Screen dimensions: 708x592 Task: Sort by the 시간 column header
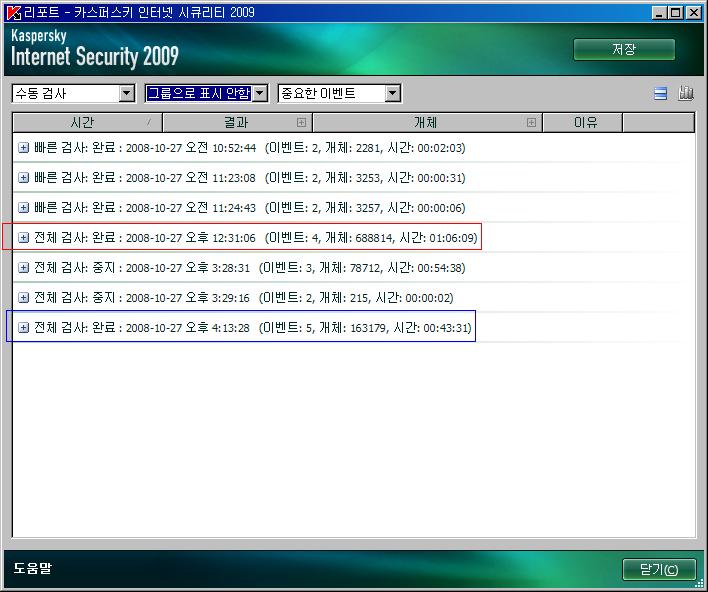coord(87,122)
